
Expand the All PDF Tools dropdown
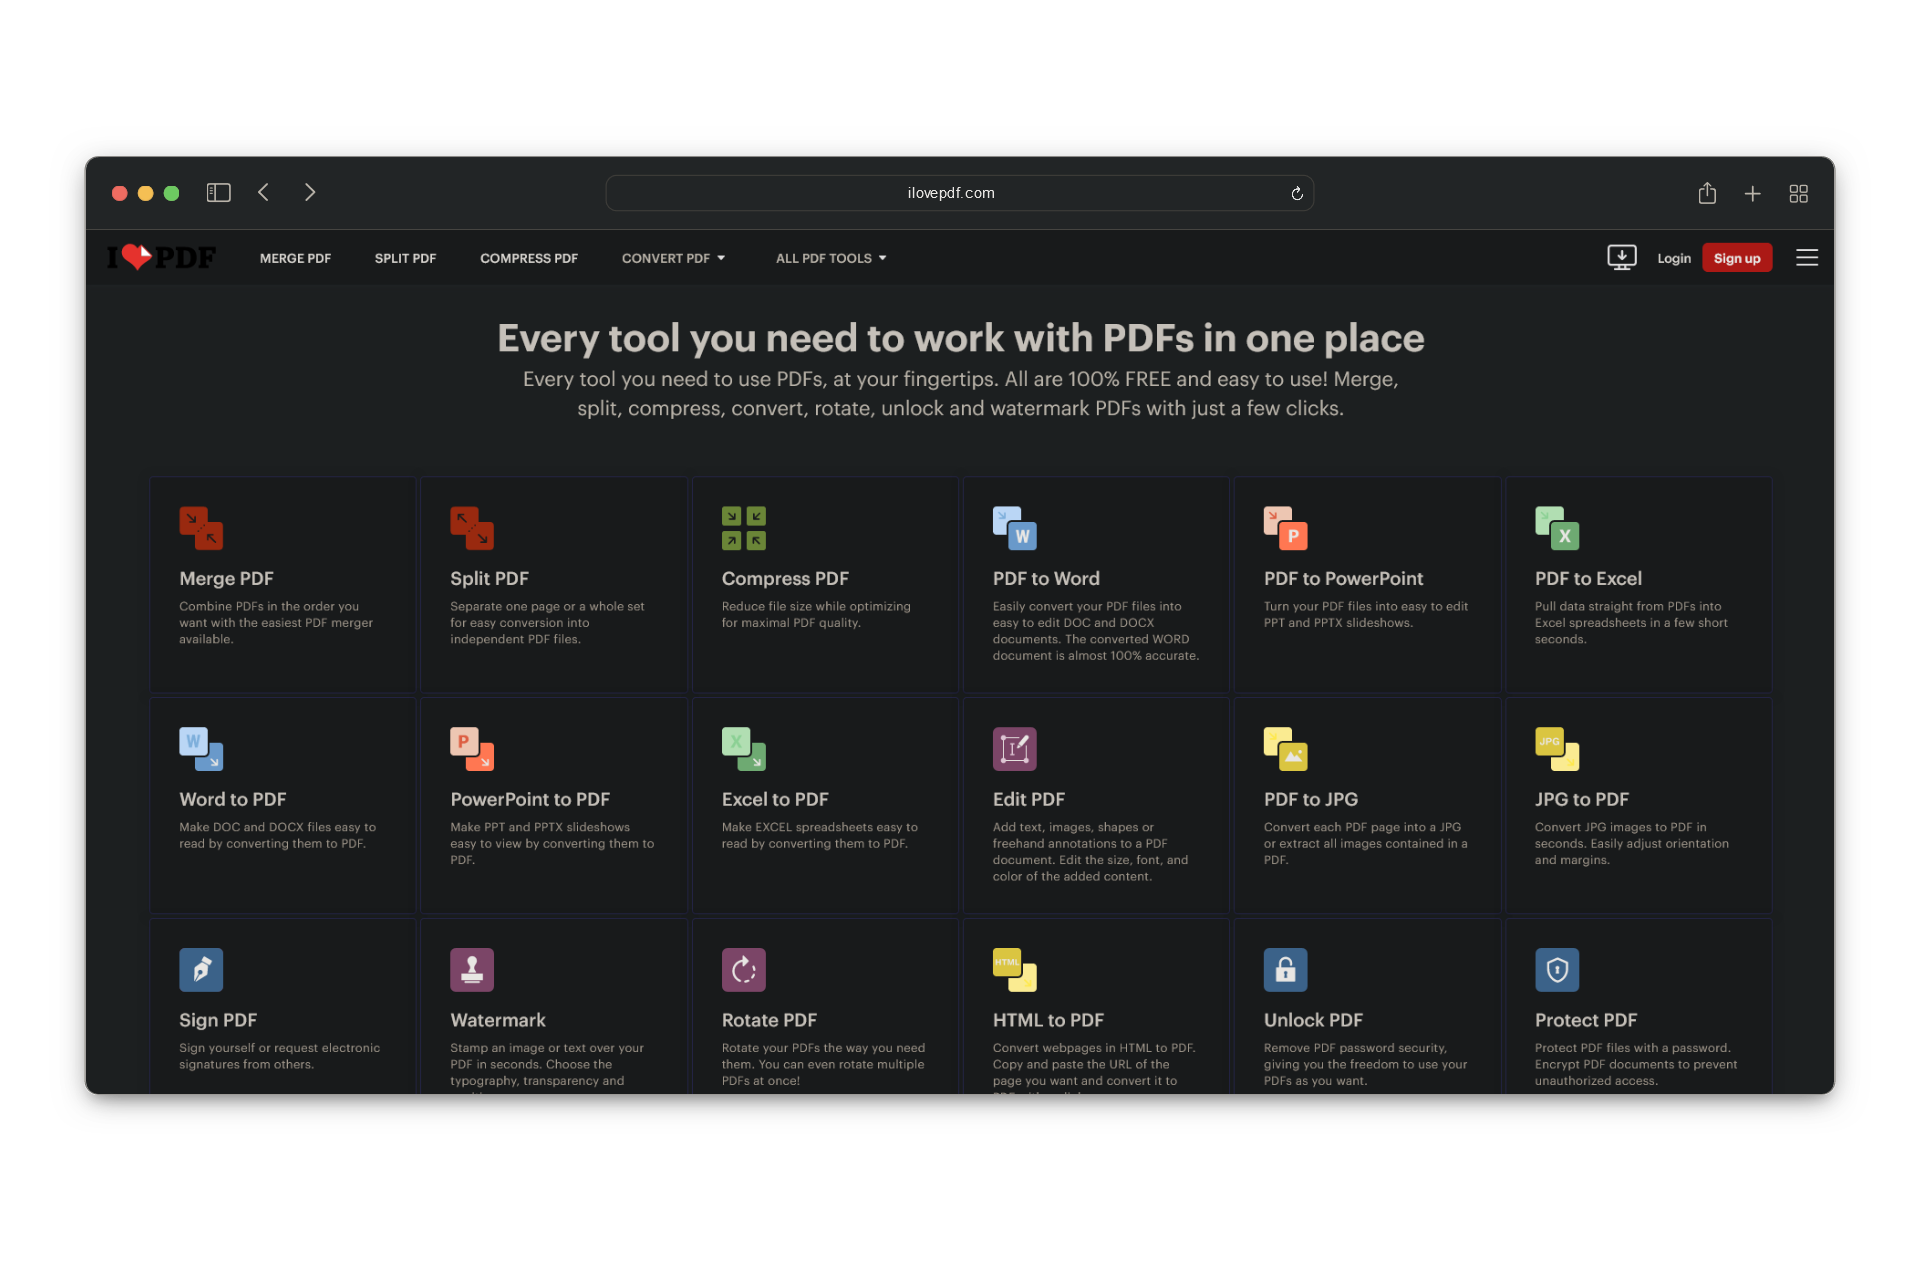(831, 258)
